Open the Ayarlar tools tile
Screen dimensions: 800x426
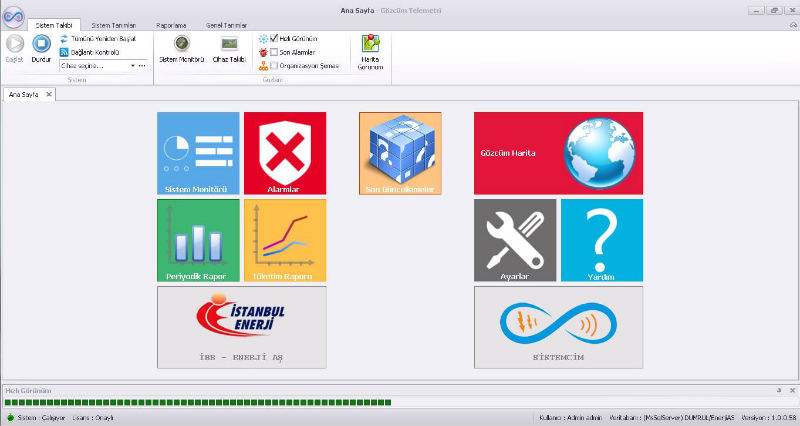point(515,240)
